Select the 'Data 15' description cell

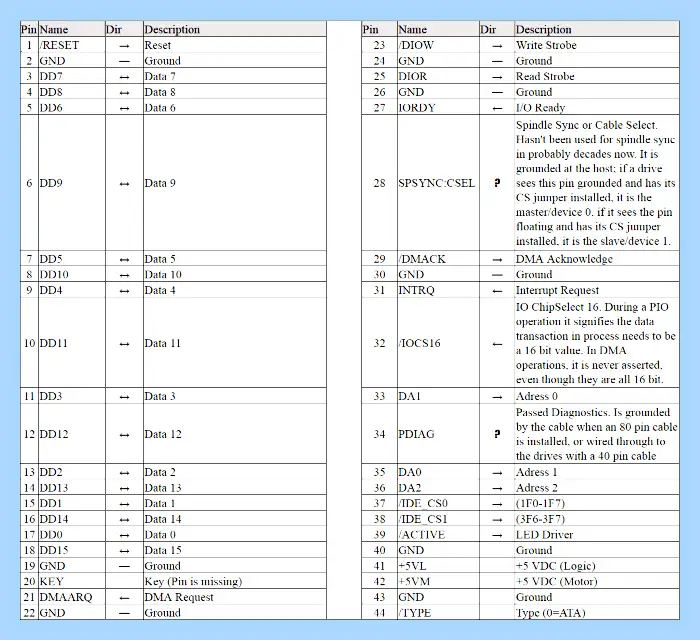pos(235,550)
